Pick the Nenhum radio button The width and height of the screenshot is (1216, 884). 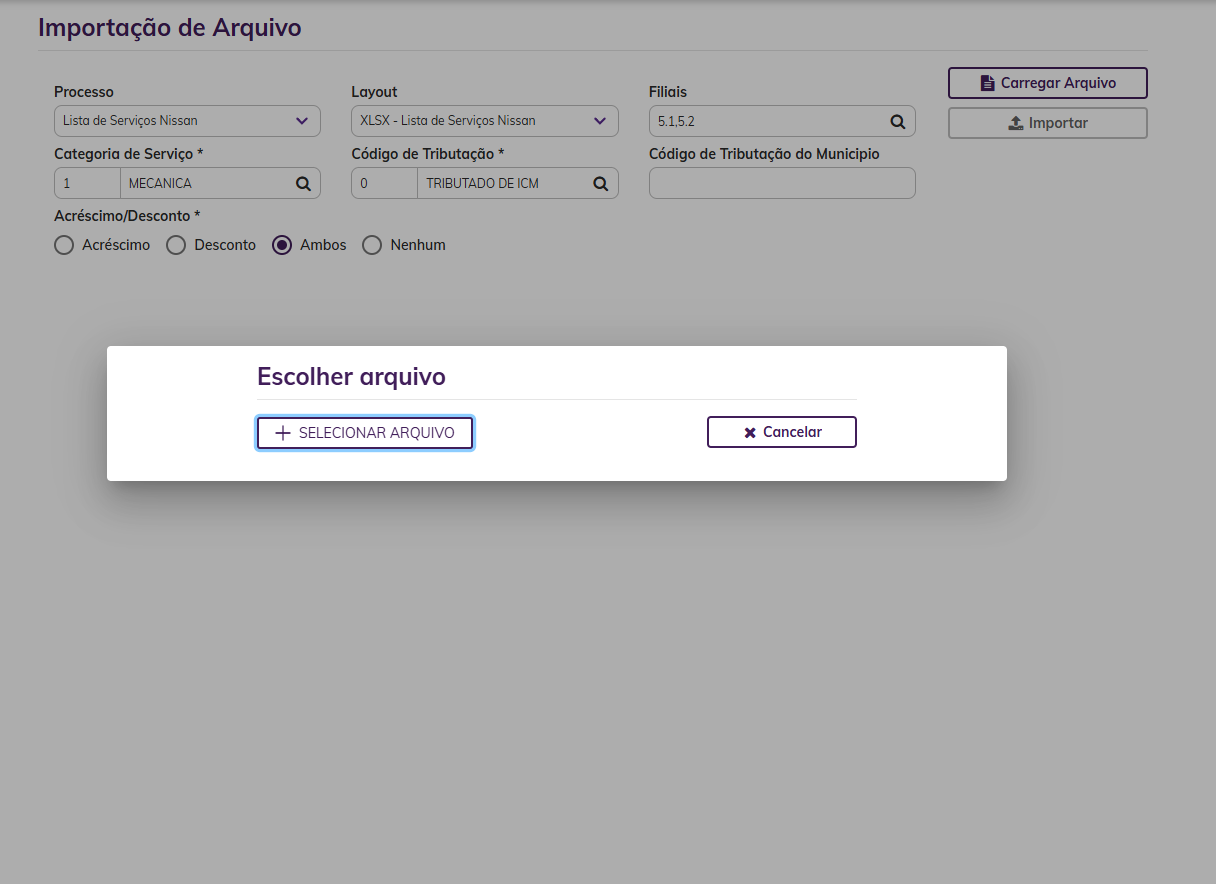tap(372, 245)
